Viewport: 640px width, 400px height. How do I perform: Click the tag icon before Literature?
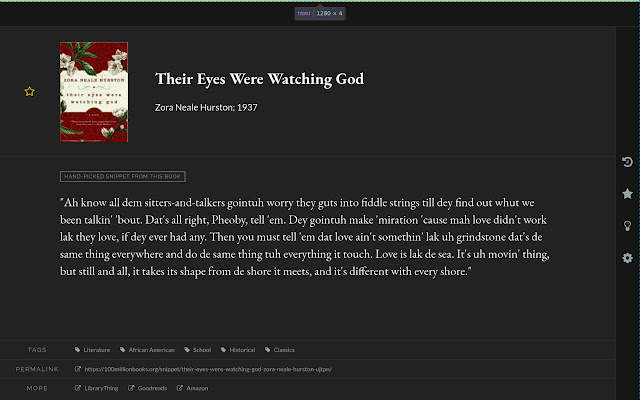(x=78, y=350)
